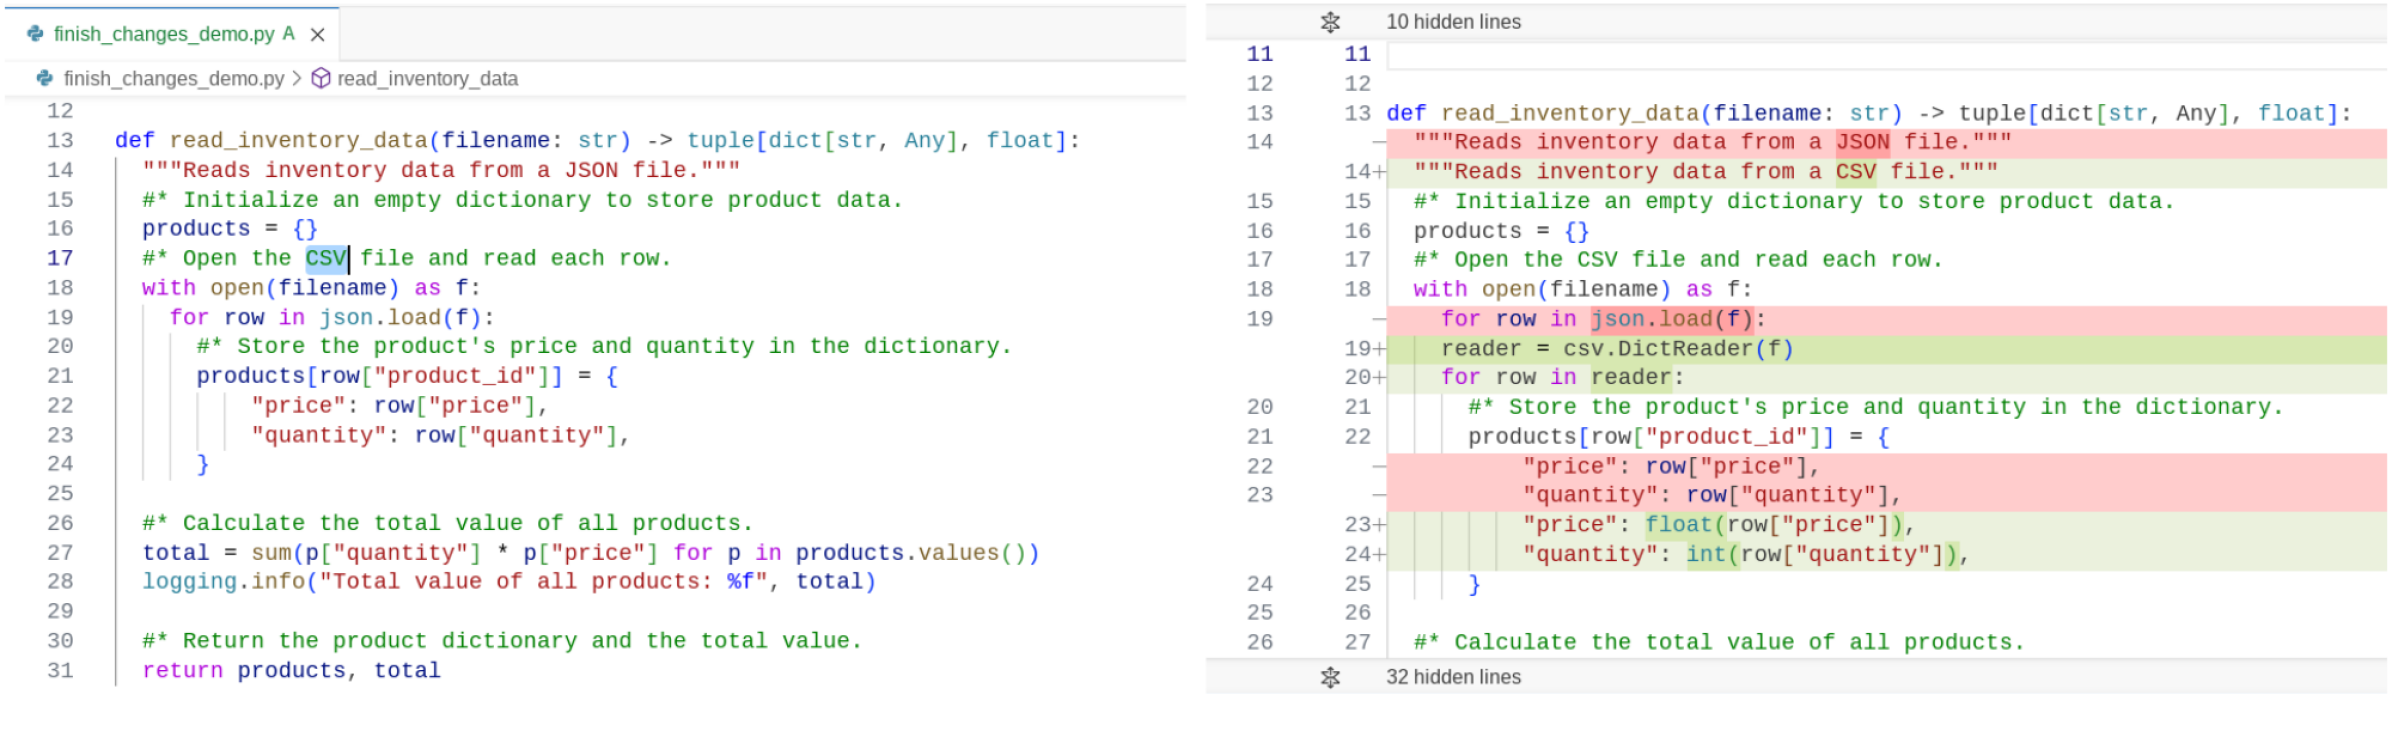Click the added-line marker at 14+
2392x737 pixels.
tap(1380, 172)
